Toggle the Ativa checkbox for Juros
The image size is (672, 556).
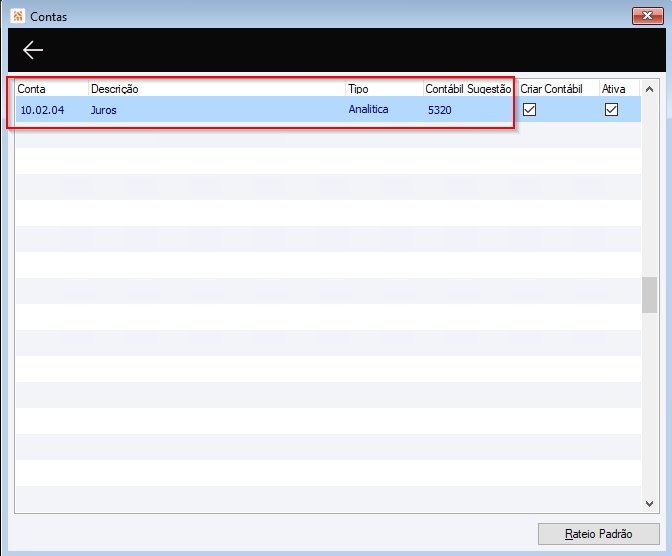[x=611, y=110]
